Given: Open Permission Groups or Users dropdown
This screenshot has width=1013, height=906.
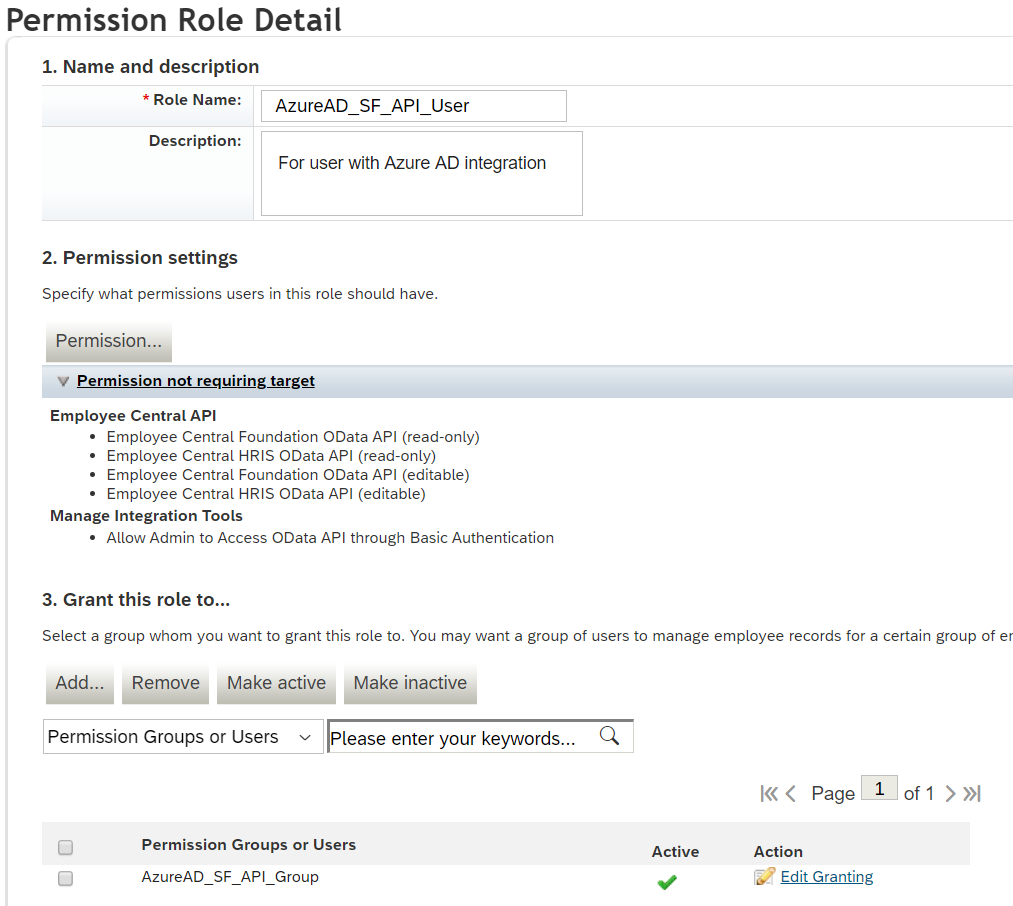Looking at the screenshot, I should pos(183,737).
